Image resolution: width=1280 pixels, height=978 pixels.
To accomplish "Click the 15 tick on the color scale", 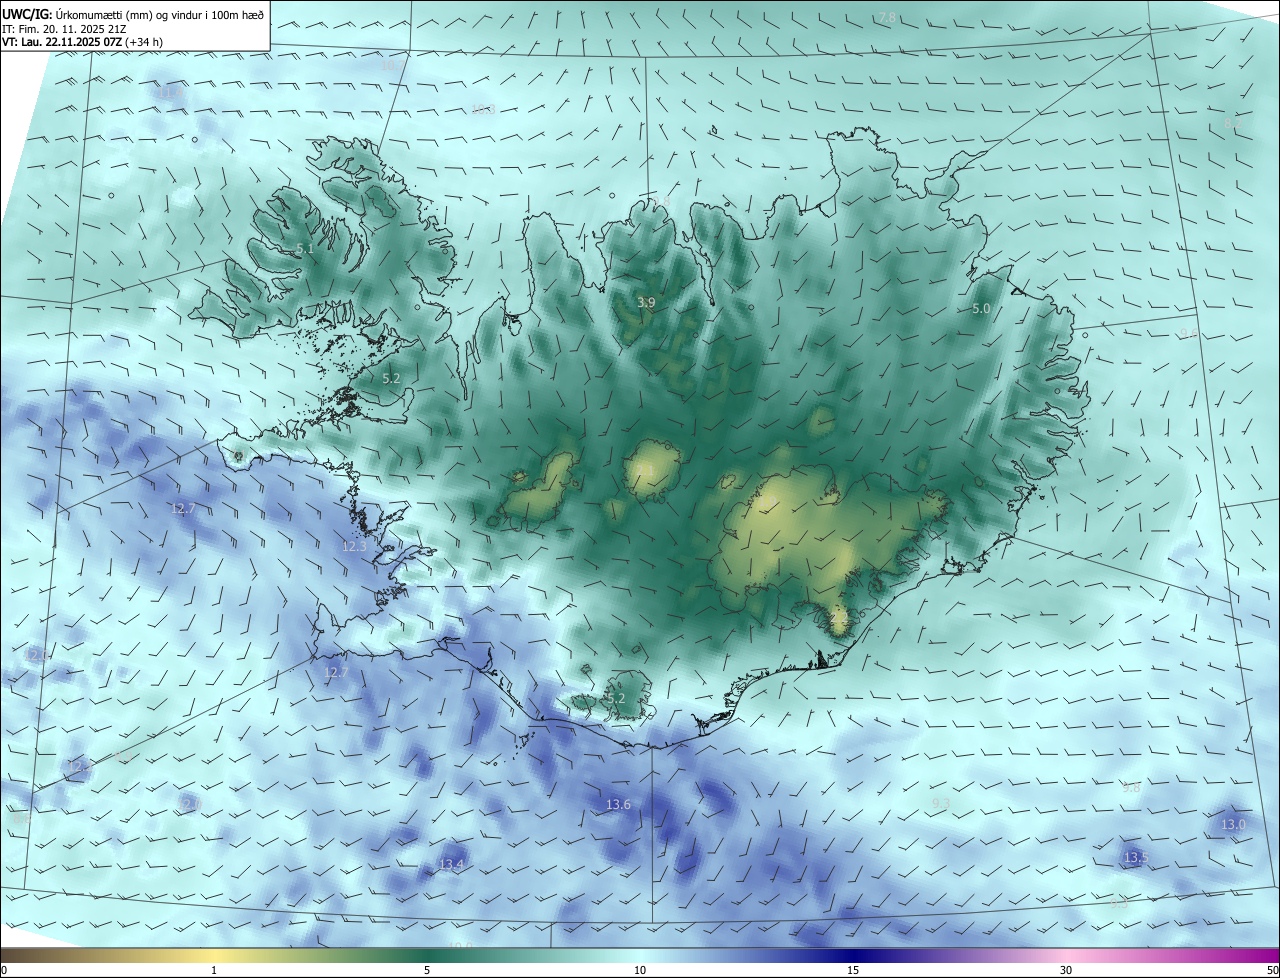I will coord(853,970).
